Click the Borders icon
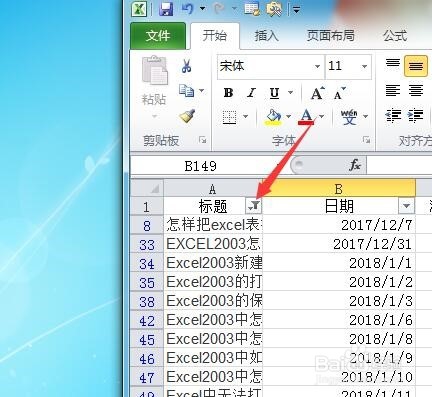Screen dimensions: 432x397 (x=230, y=117)
